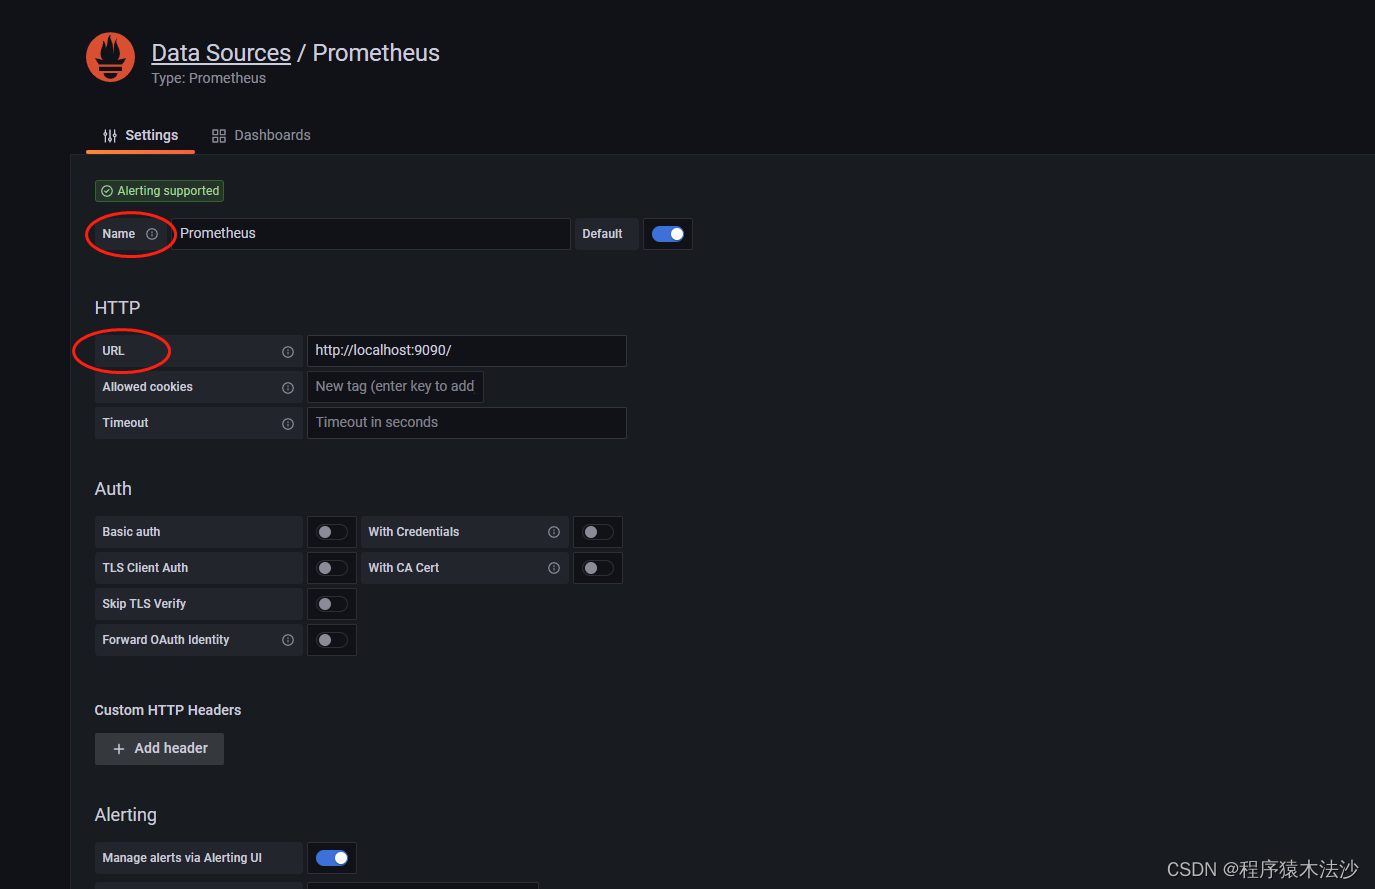
Task: Open the Data Sources breadcrumb link
Action: [x=221, y=53]
